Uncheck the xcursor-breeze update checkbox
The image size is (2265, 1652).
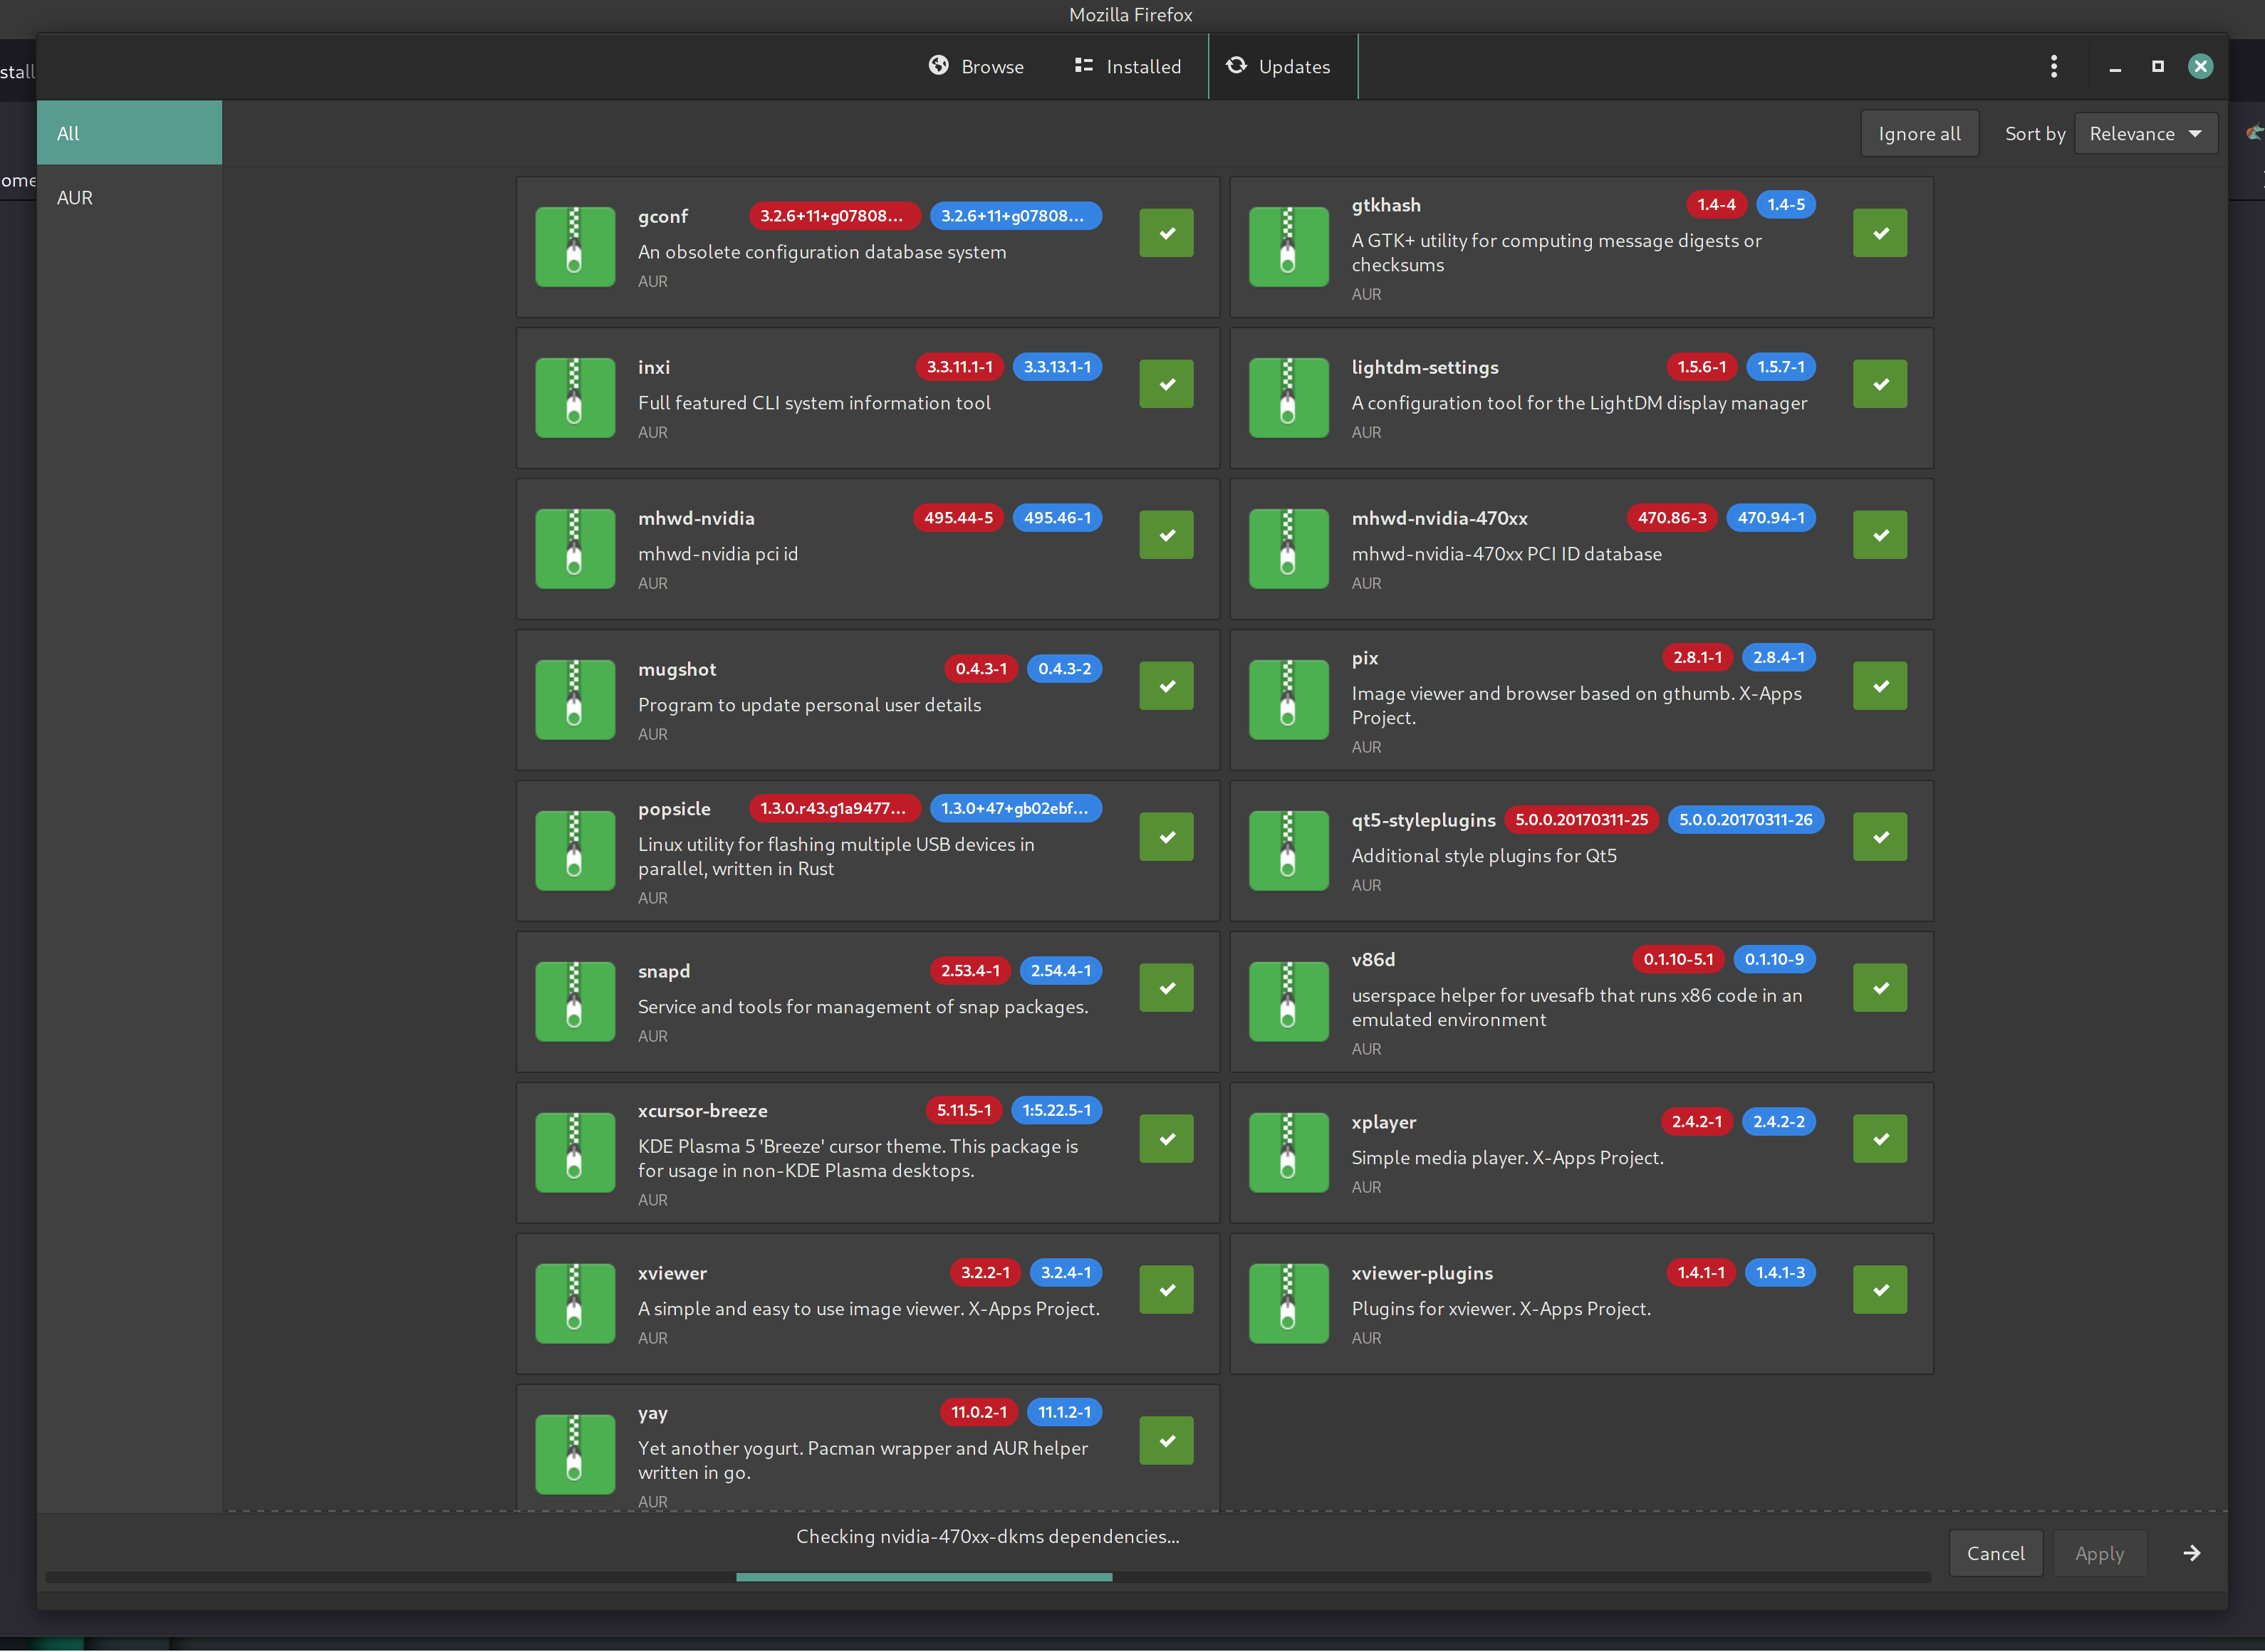(x=1166, y=1139)
